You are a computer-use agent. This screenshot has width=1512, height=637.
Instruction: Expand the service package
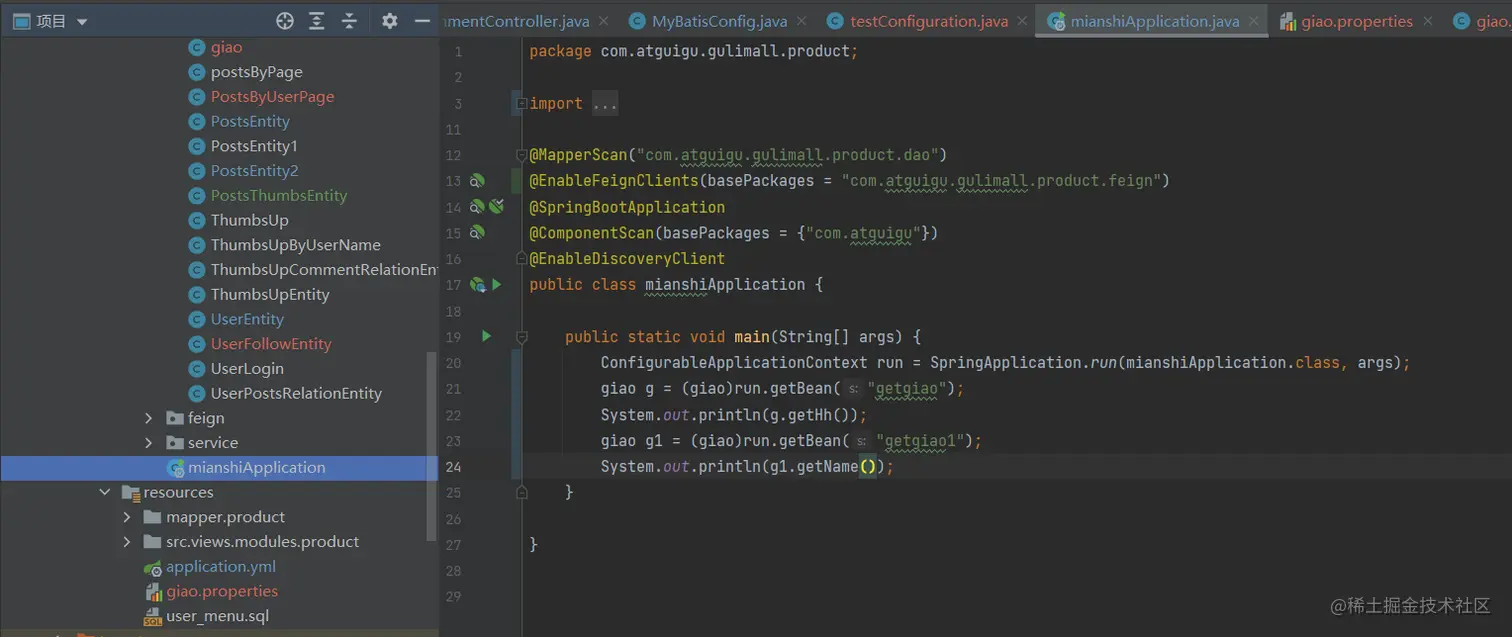[149, 443]
